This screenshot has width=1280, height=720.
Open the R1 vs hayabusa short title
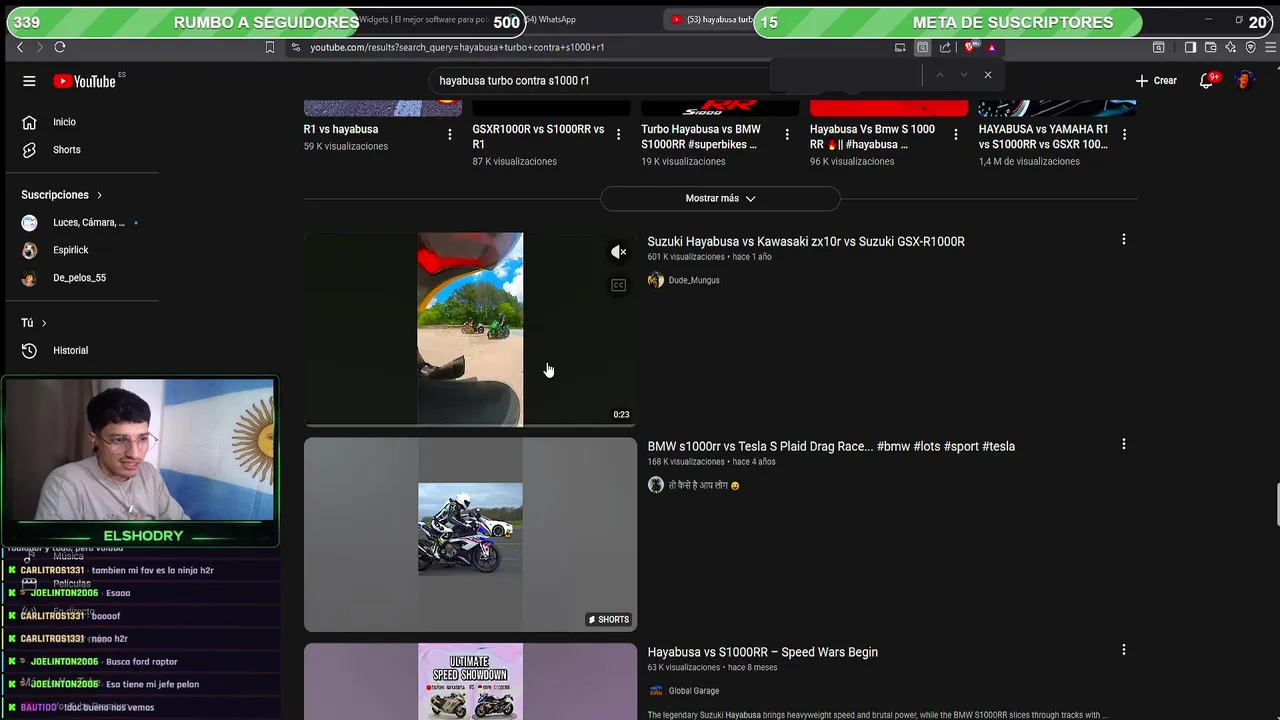341,129
